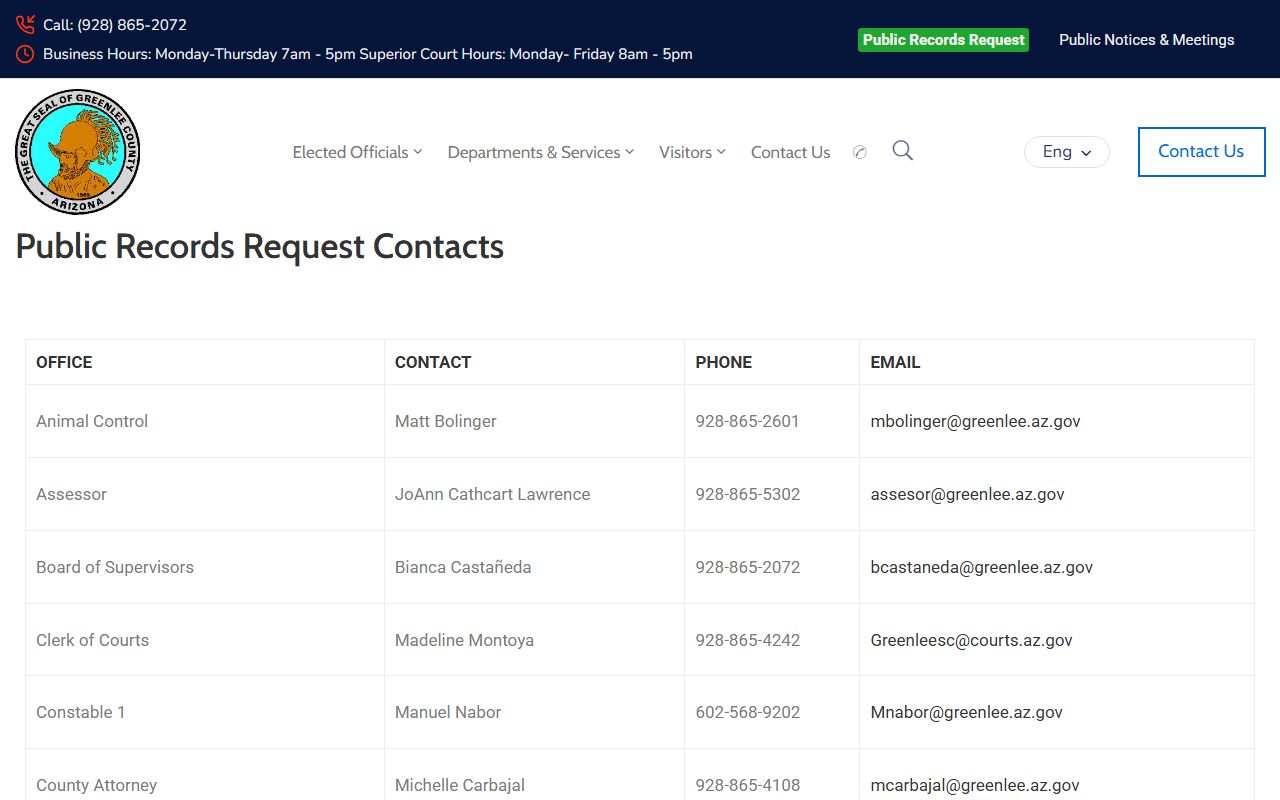The image size is (1280, 800).
Task: Open Public Notices & Meetings link
Action: tap(1146, 40)
